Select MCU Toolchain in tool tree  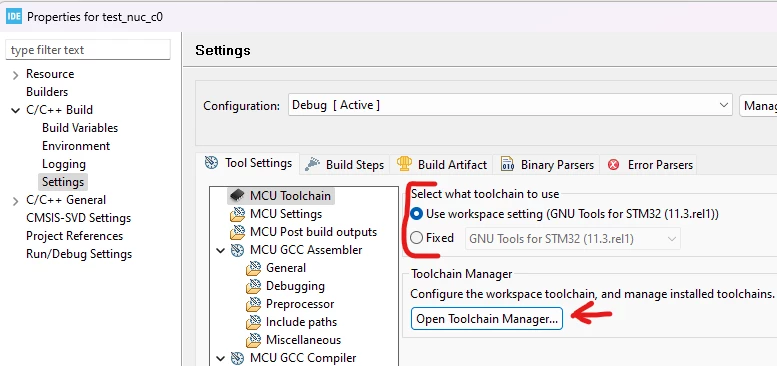(290, 196)
